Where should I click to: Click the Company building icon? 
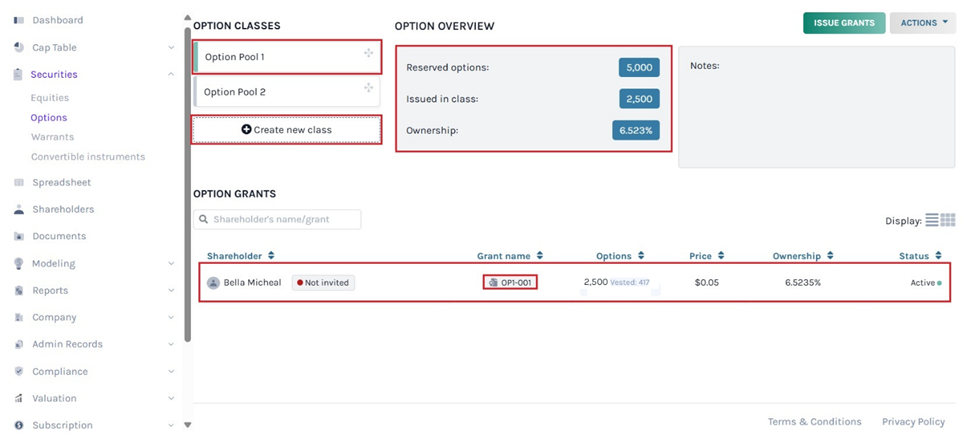click(x=19, y=317)
